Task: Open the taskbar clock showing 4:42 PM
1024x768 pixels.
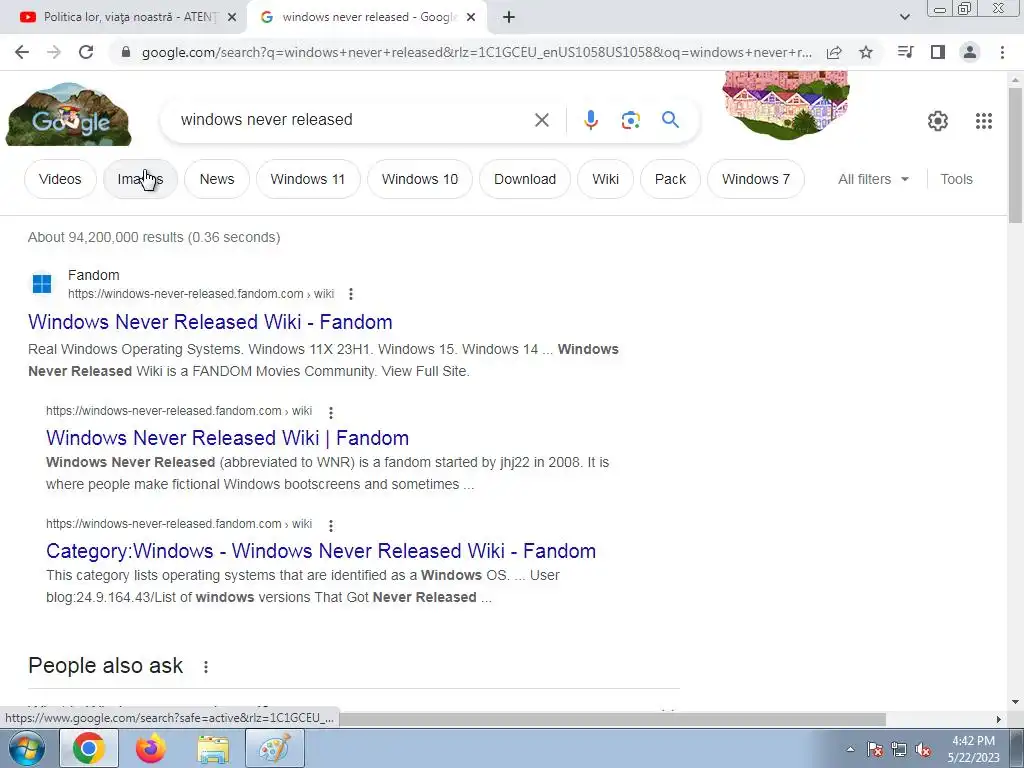Action: tap(974, 749)
